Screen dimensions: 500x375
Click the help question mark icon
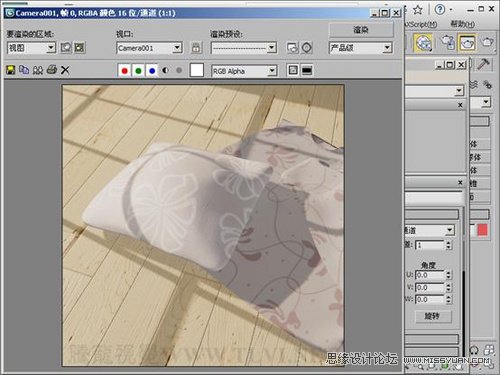440,9
